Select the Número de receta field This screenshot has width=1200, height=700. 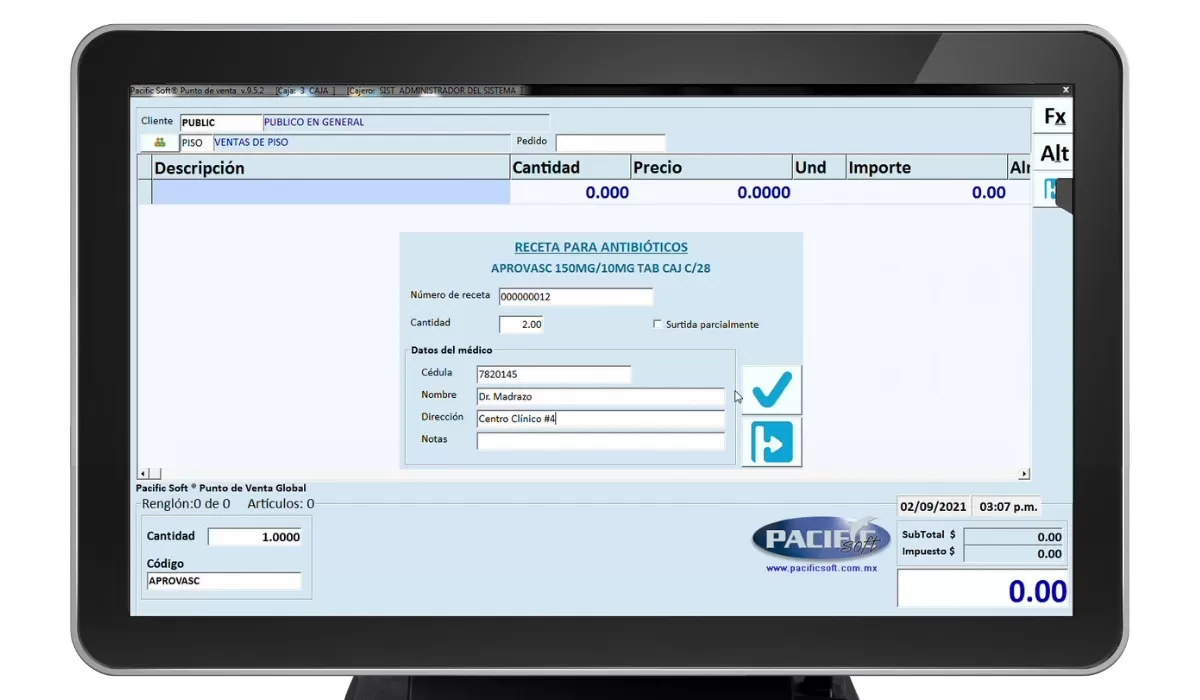tap(577, 296)
